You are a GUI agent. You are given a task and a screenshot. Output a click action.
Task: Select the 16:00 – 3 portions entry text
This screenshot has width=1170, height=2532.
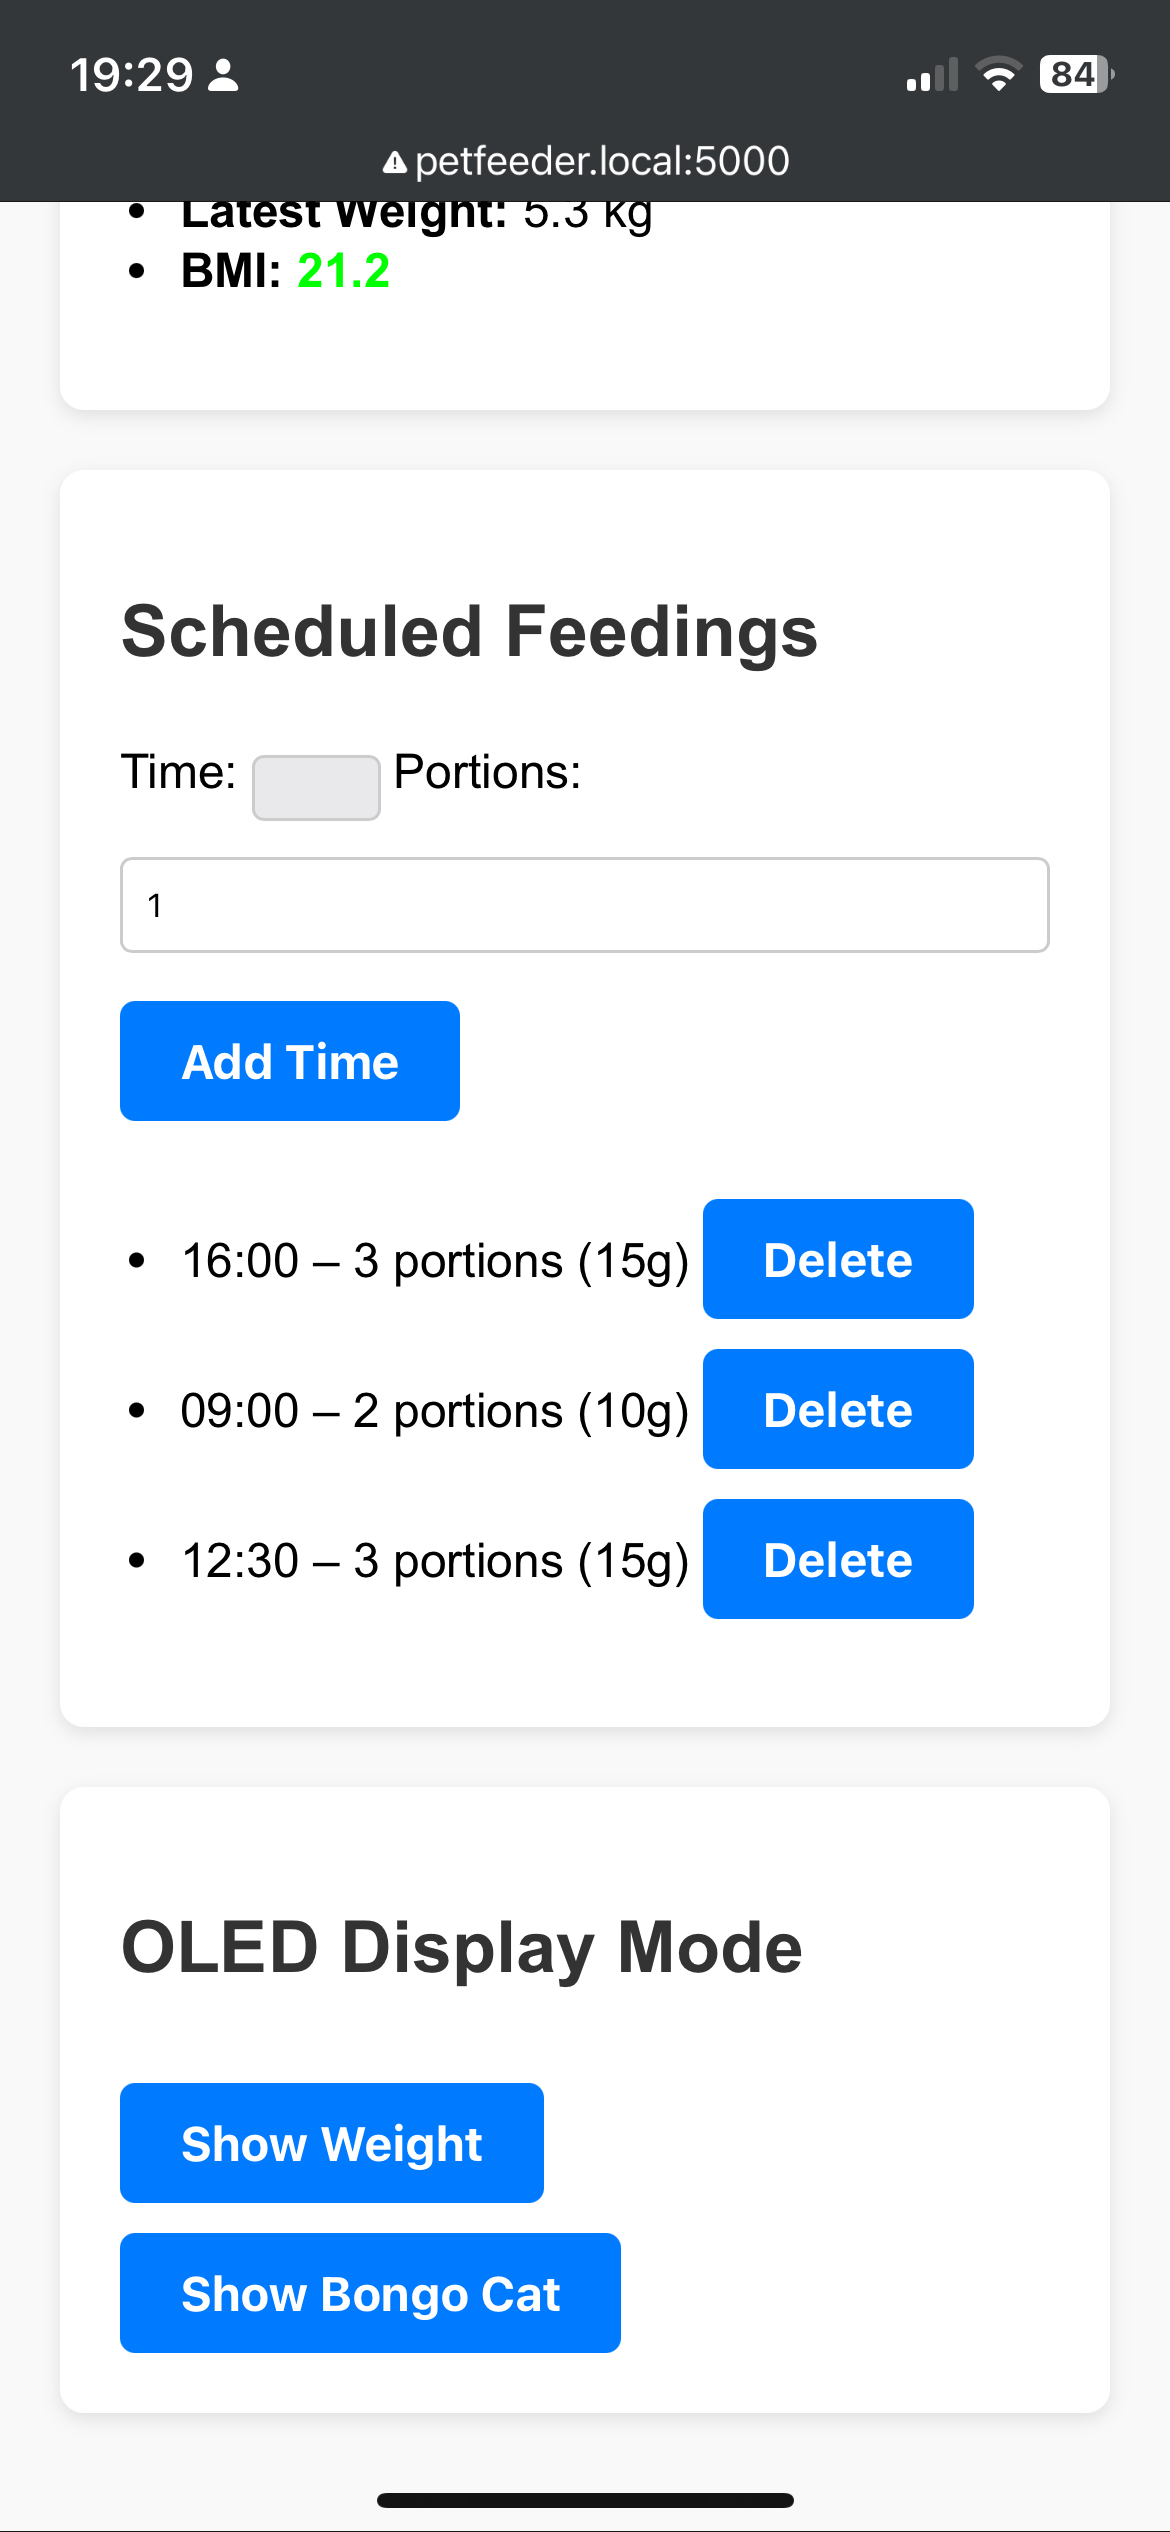pyautogui.click(x=435, y=1261)
